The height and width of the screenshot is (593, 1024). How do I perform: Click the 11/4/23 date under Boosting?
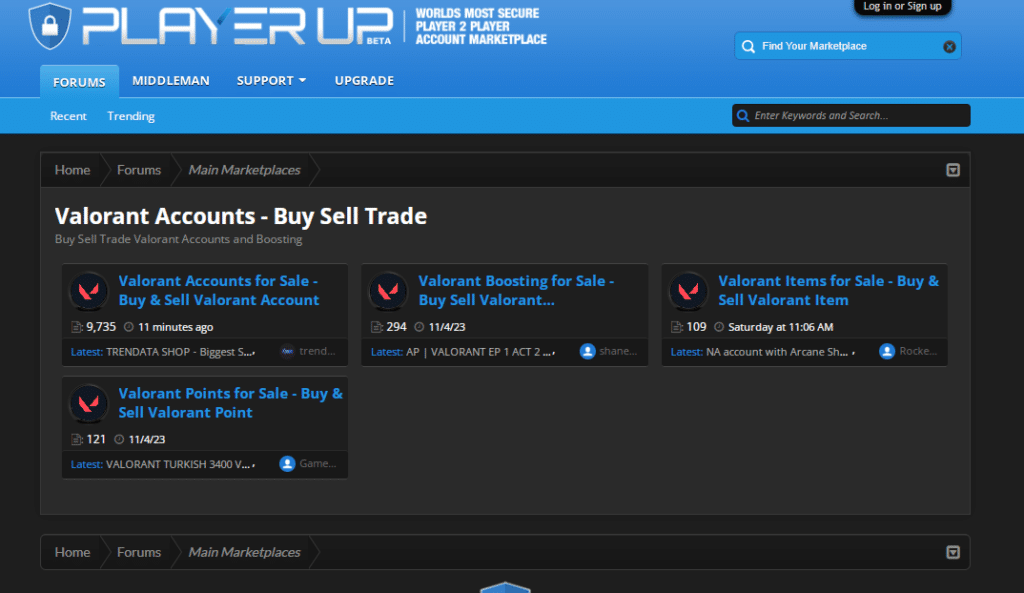(x=447, y=327)
